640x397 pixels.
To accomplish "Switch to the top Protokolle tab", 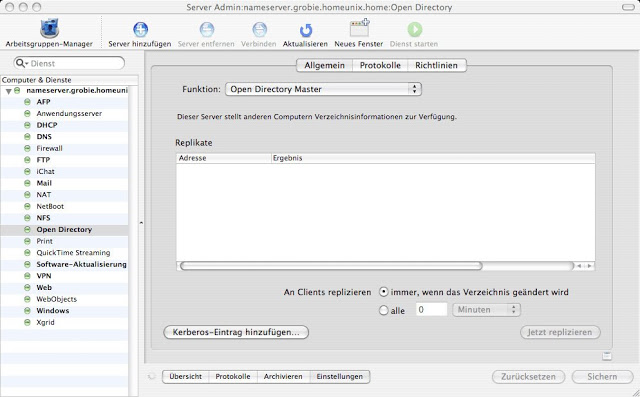I will 380,65.
